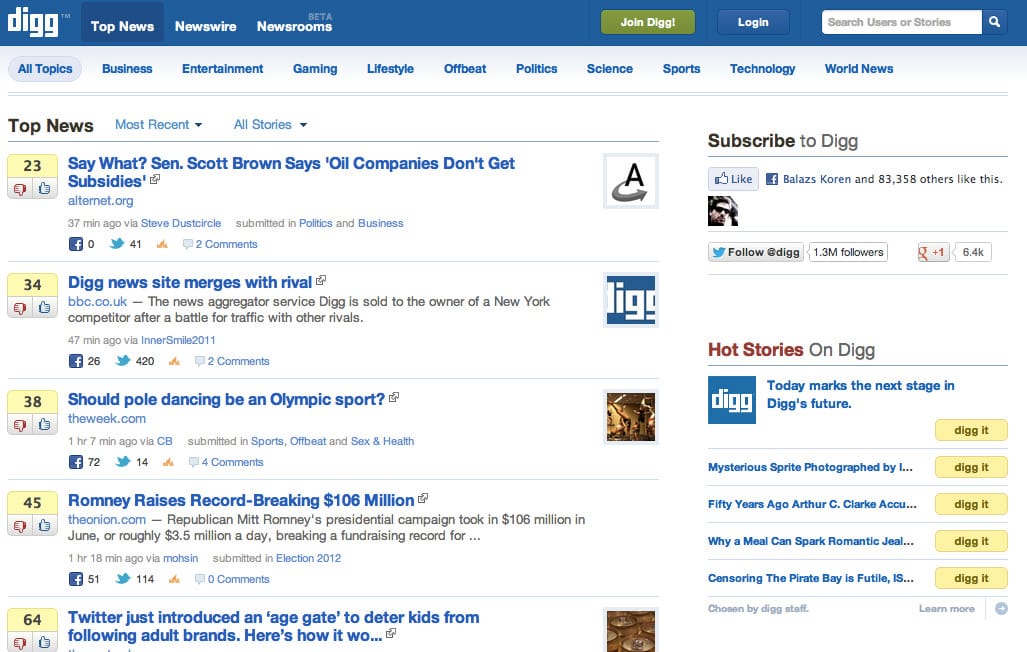Select the Technology topic
The image size is (1027, 652).
(762, 69)
